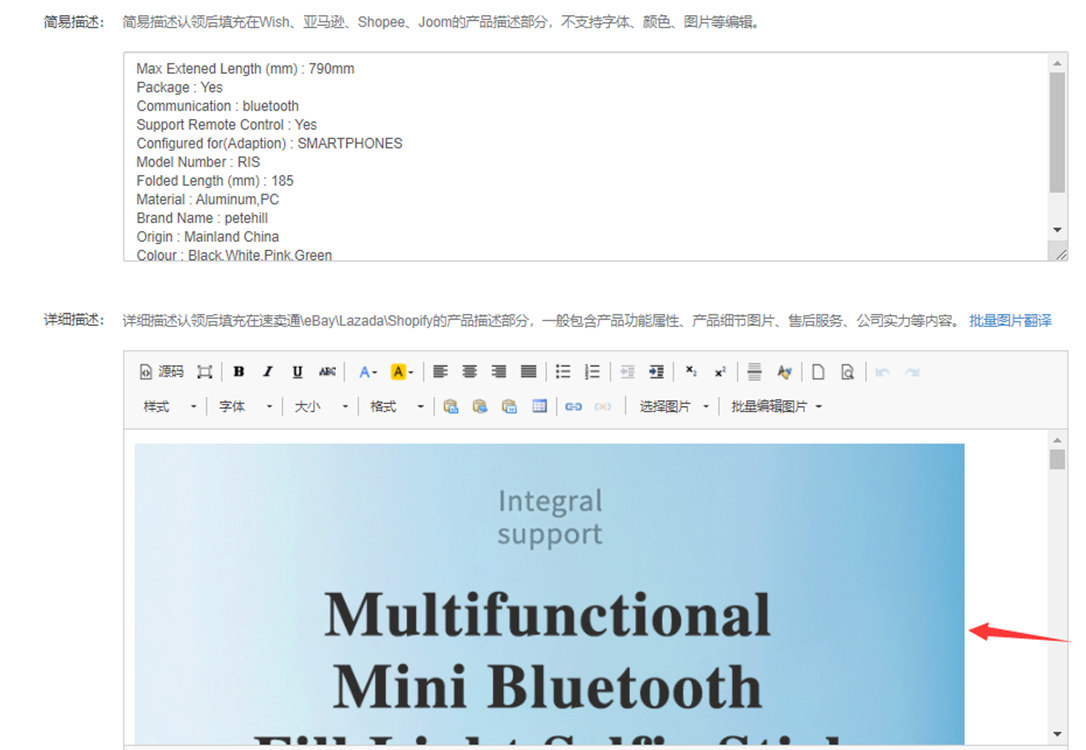This screenshot has width=1086, height=750.
Task: Insert a table into the description
Action: [540, 407]
